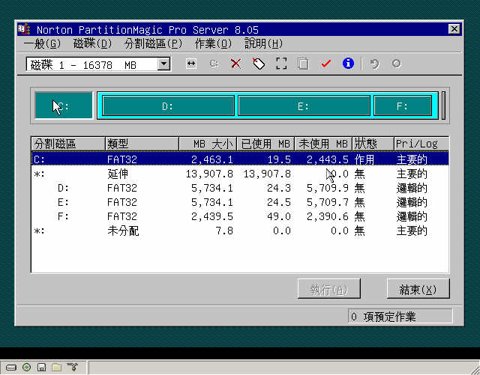The width and height of the screenshot is (480, 375).
Task: Click the grayed C: create-partition toolbar icon
Action: point(214,63)
